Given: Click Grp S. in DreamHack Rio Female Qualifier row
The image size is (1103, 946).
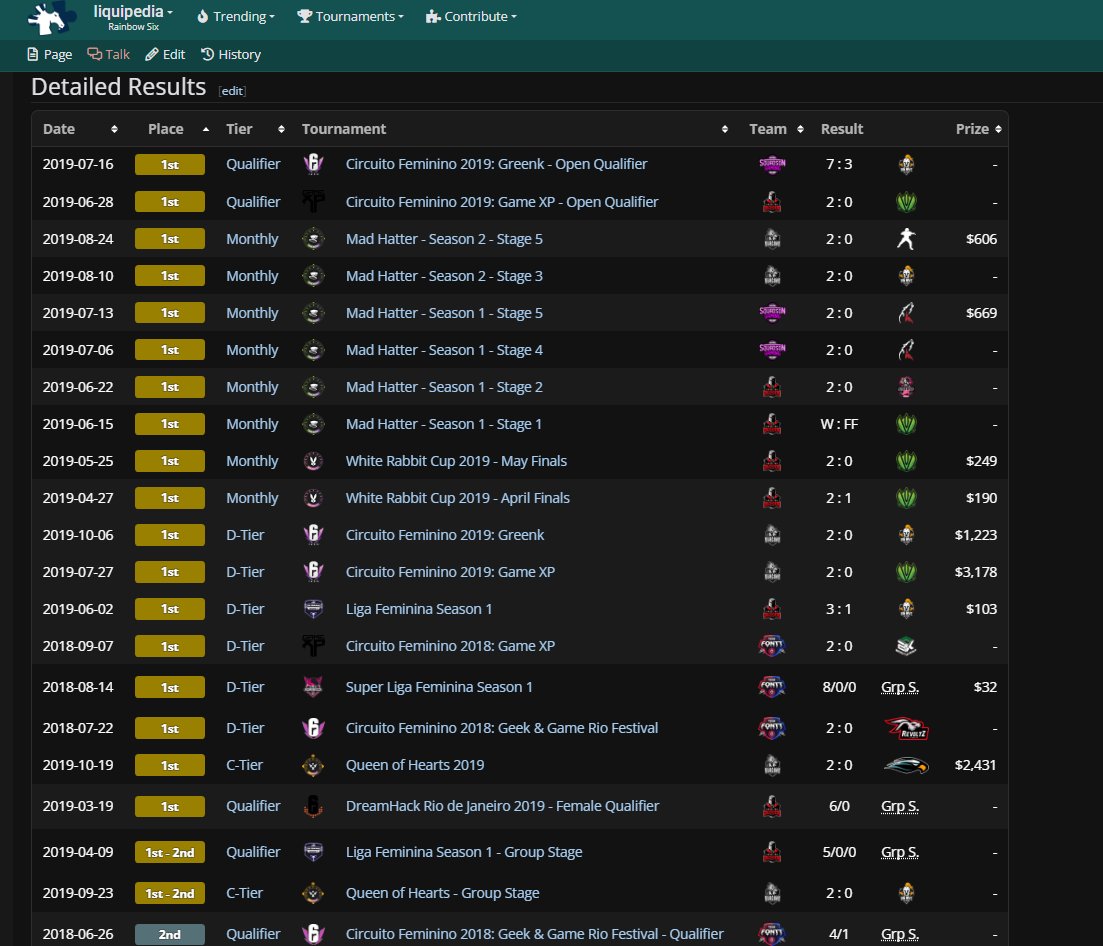Looking at the screenshot, I should (900, 806).
